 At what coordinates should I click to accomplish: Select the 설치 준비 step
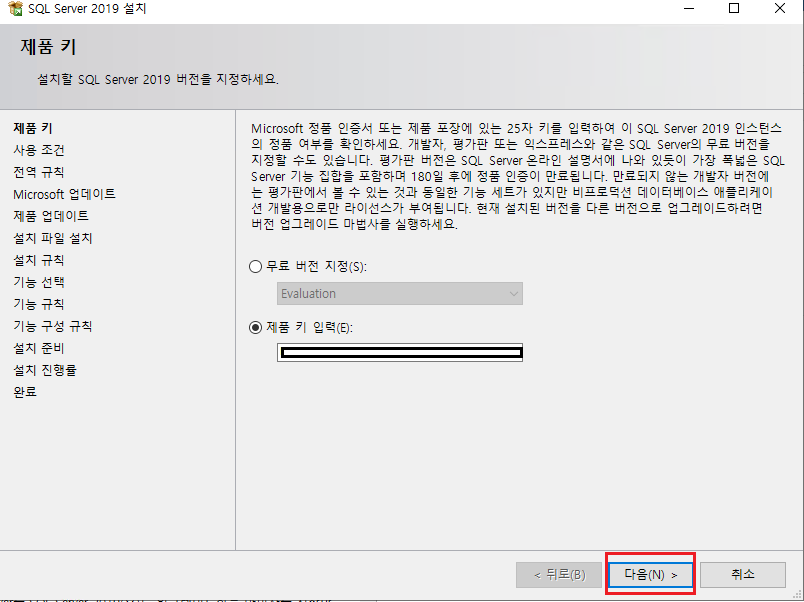pos(39,349)
